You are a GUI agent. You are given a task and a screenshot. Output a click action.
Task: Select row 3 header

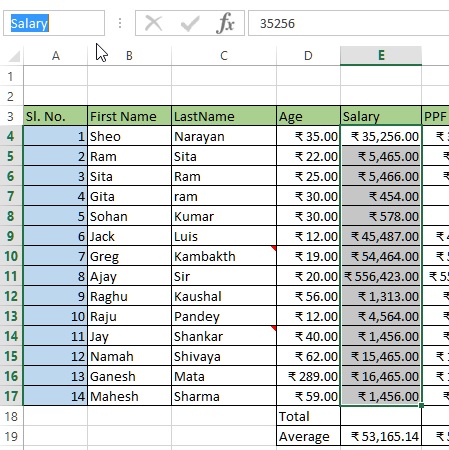11,116
